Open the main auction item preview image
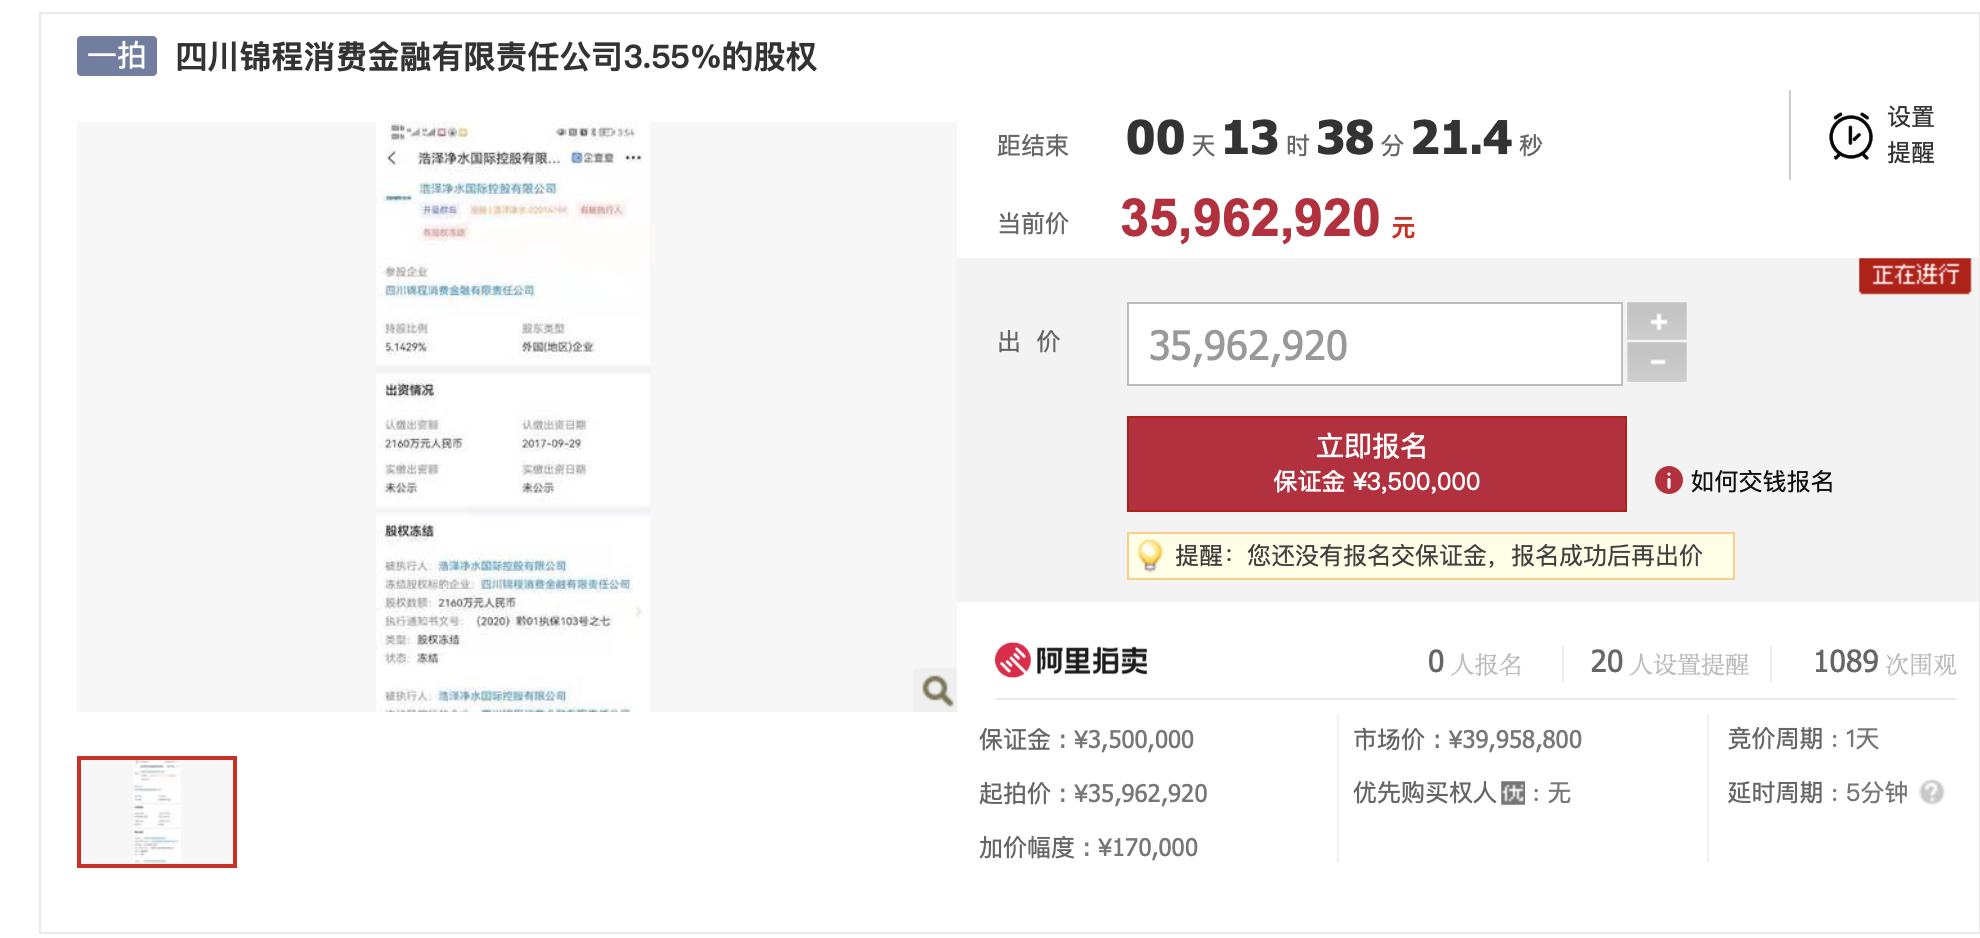1980x938 pixels. coord(514,417)
